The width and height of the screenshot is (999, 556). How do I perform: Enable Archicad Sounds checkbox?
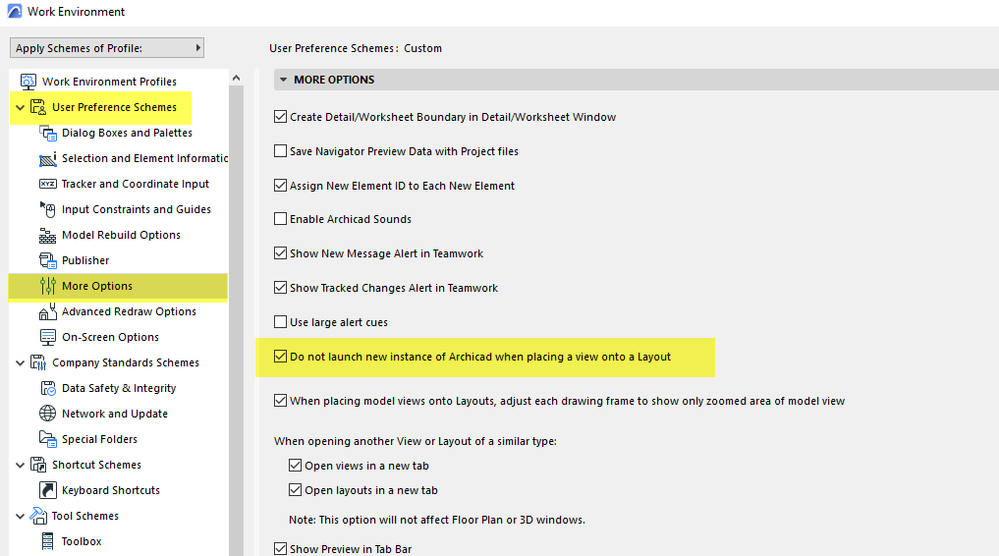pos(281,219)
